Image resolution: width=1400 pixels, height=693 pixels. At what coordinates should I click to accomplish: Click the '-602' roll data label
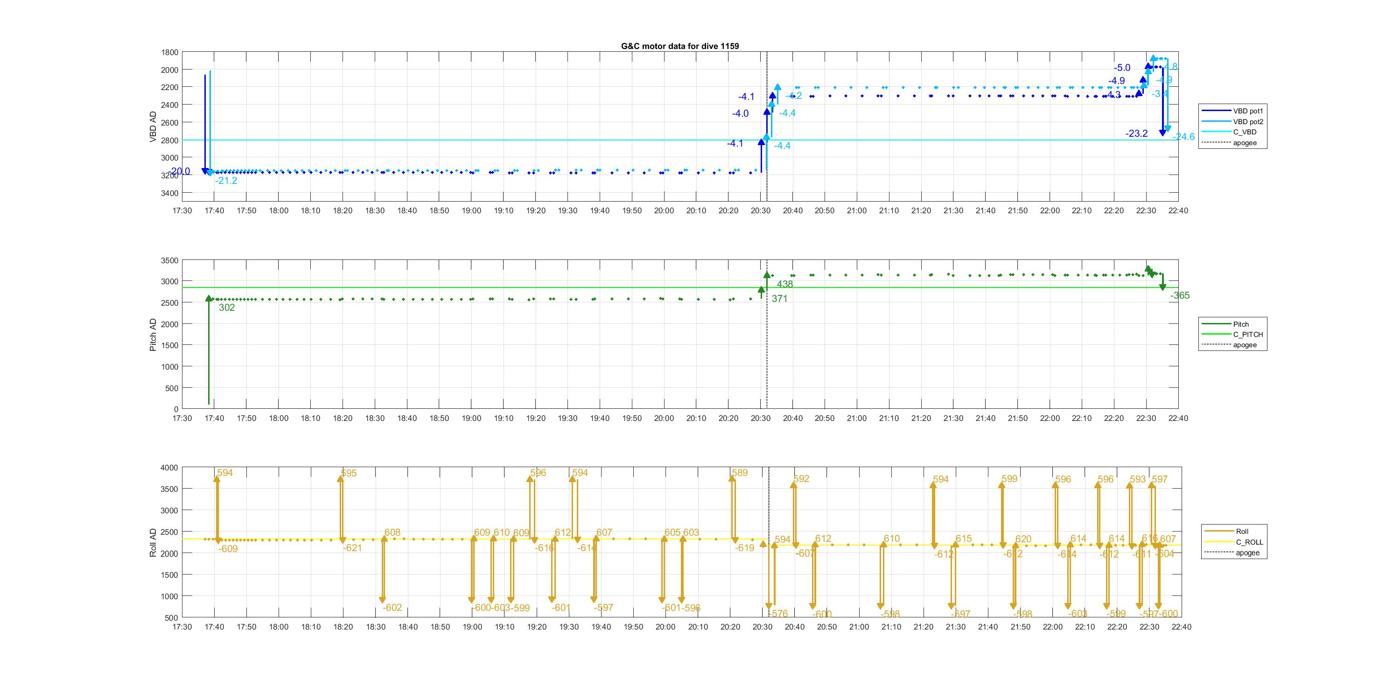pos(392,608)
